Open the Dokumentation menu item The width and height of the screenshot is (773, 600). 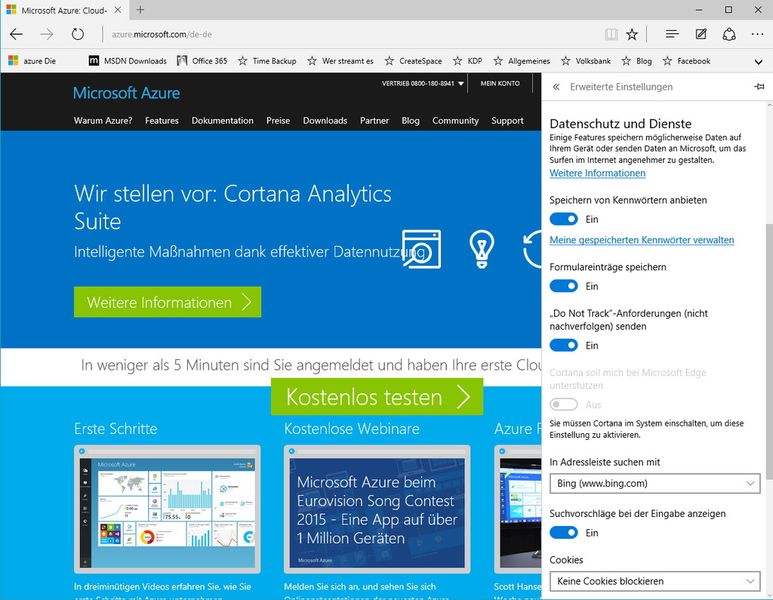pyautogui.click(x=222, y=120)
